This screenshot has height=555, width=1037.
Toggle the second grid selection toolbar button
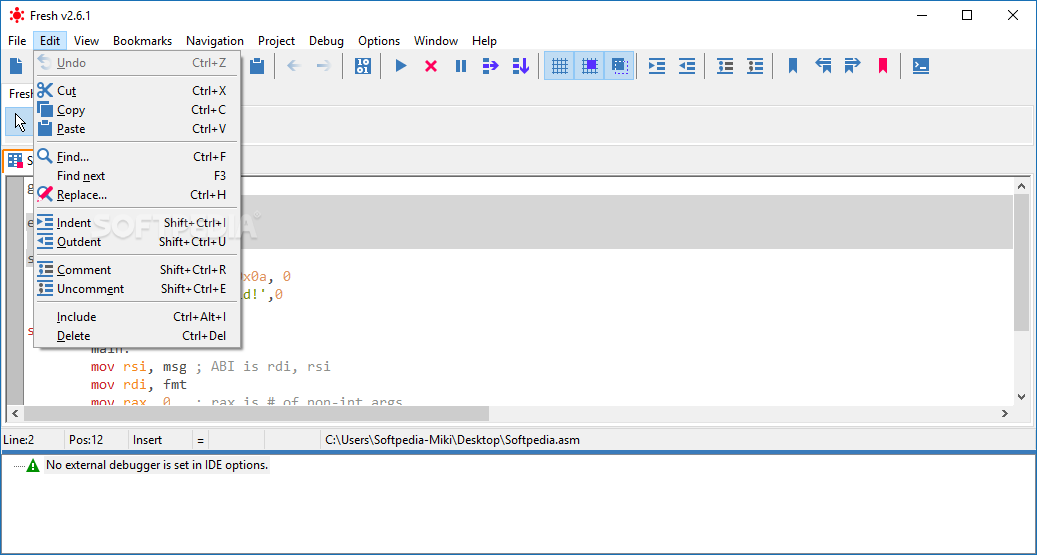point(589,65)
